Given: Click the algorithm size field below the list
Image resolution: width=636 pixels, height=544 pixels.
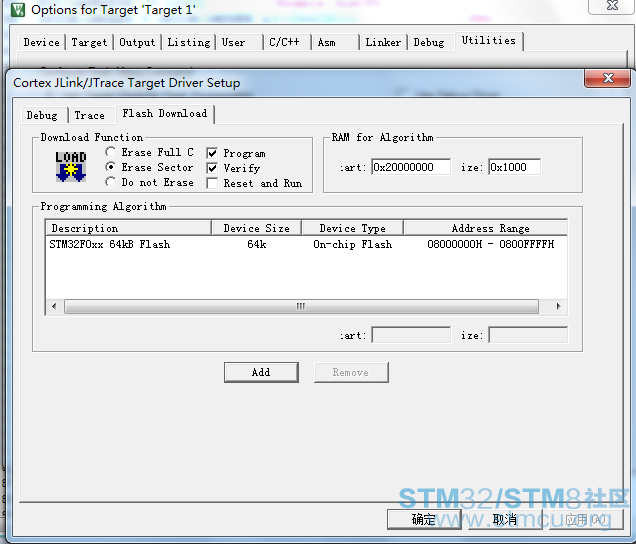Looking at the screenshot, I should pos(528,335).
